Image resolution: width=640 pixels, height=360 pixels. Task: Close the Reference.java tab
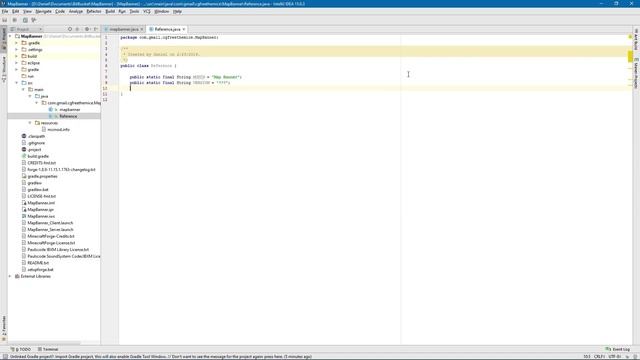(184, 29)
